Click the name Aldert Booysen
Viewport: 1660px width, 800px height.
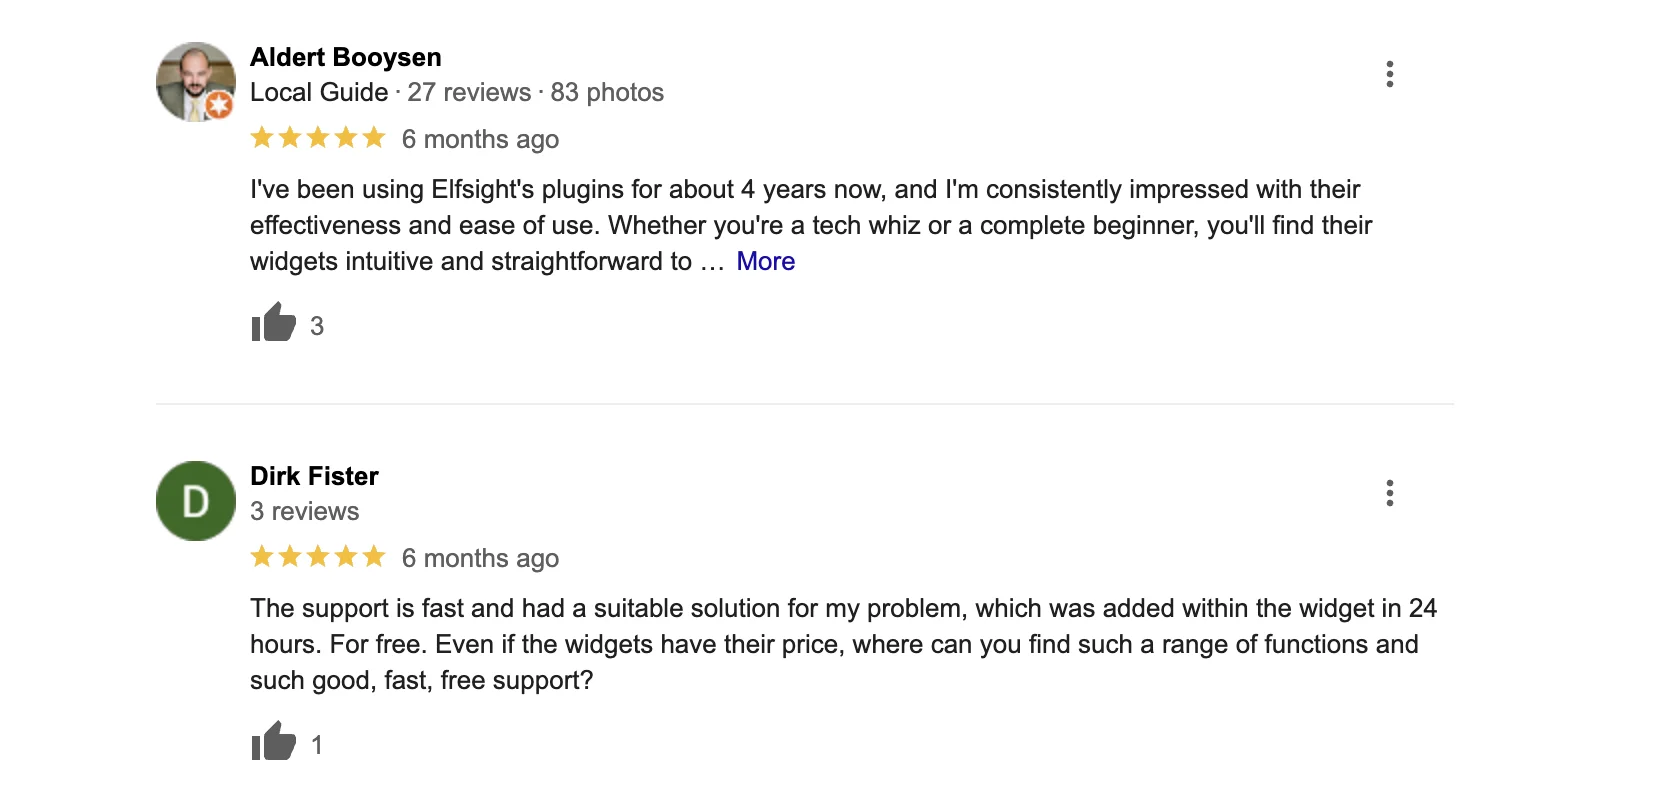(x=345, y=57)
